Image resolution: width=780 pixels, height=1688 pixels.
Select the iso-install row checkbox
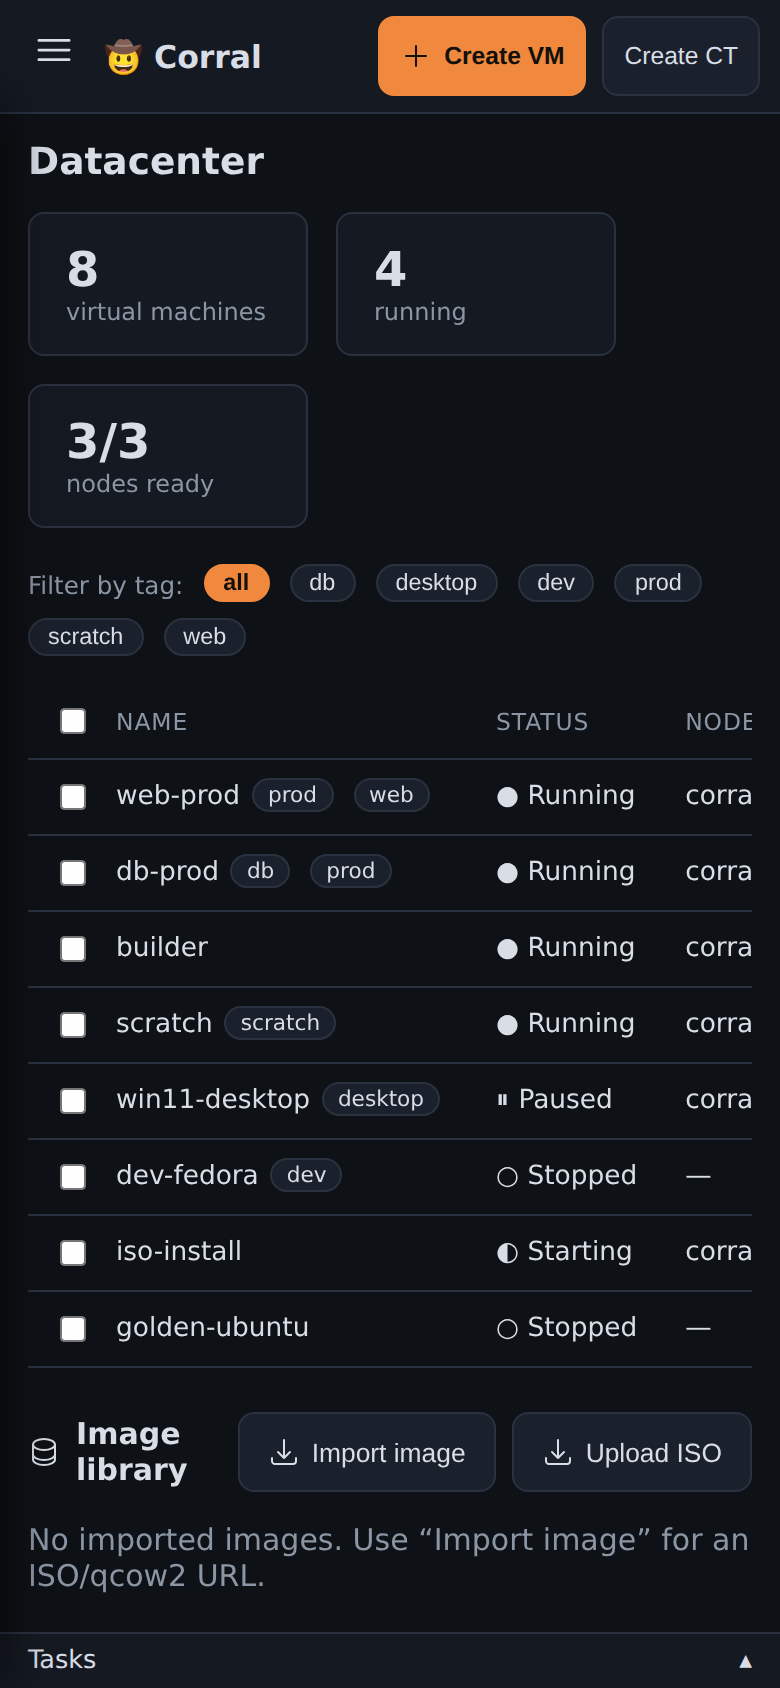coord(73,1253)
